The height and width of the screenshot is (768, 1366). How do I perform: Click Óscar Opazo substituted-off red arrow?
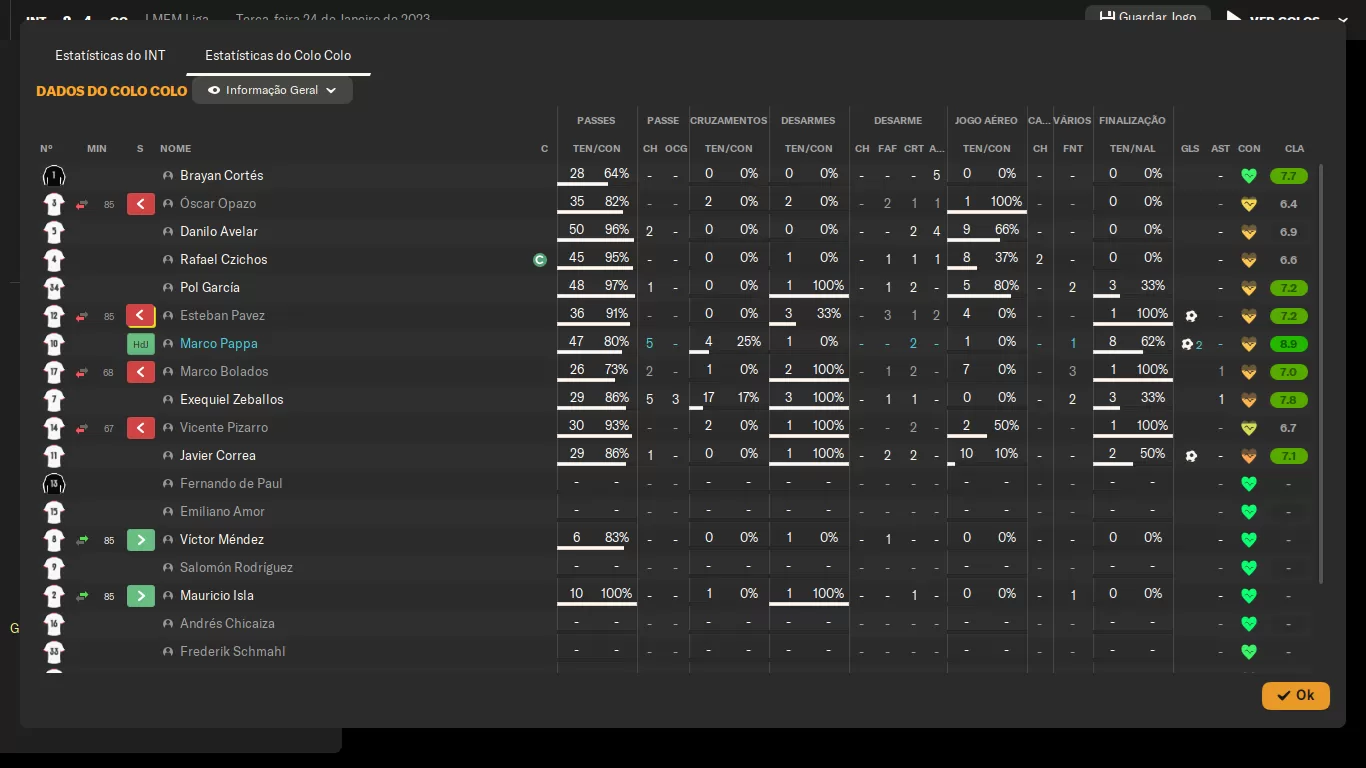coord(141,204)
